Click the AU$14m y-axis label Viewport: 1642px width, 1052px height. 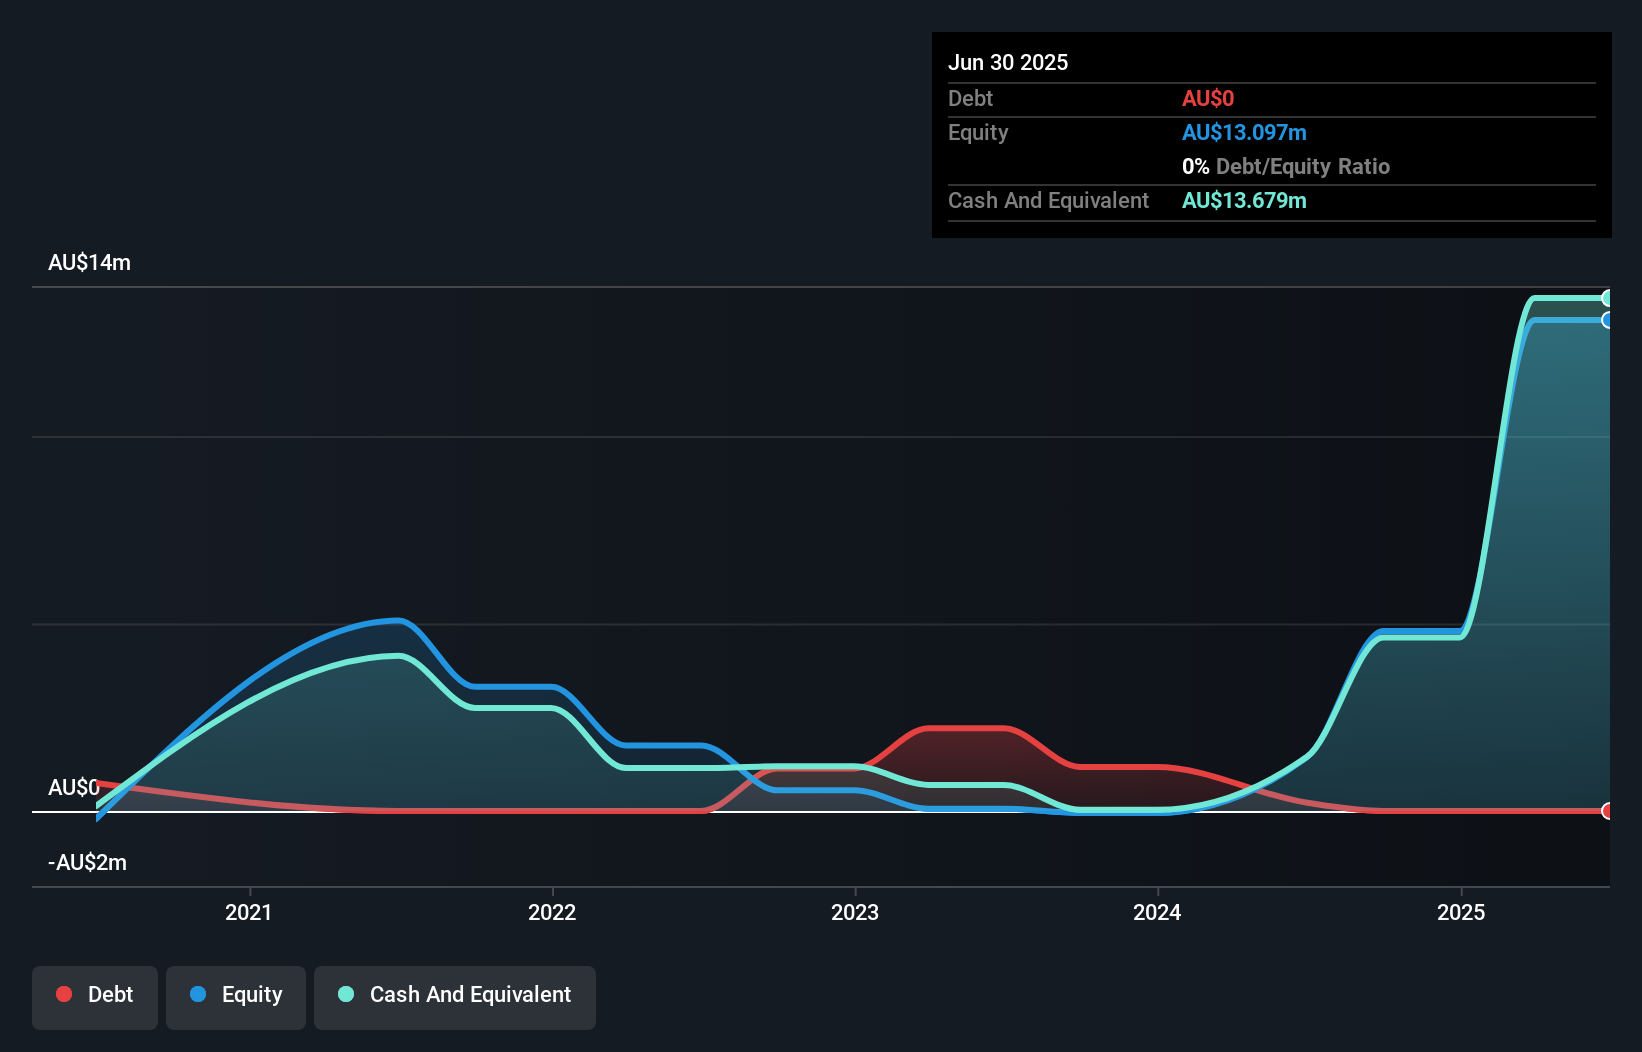pos(90,263)
